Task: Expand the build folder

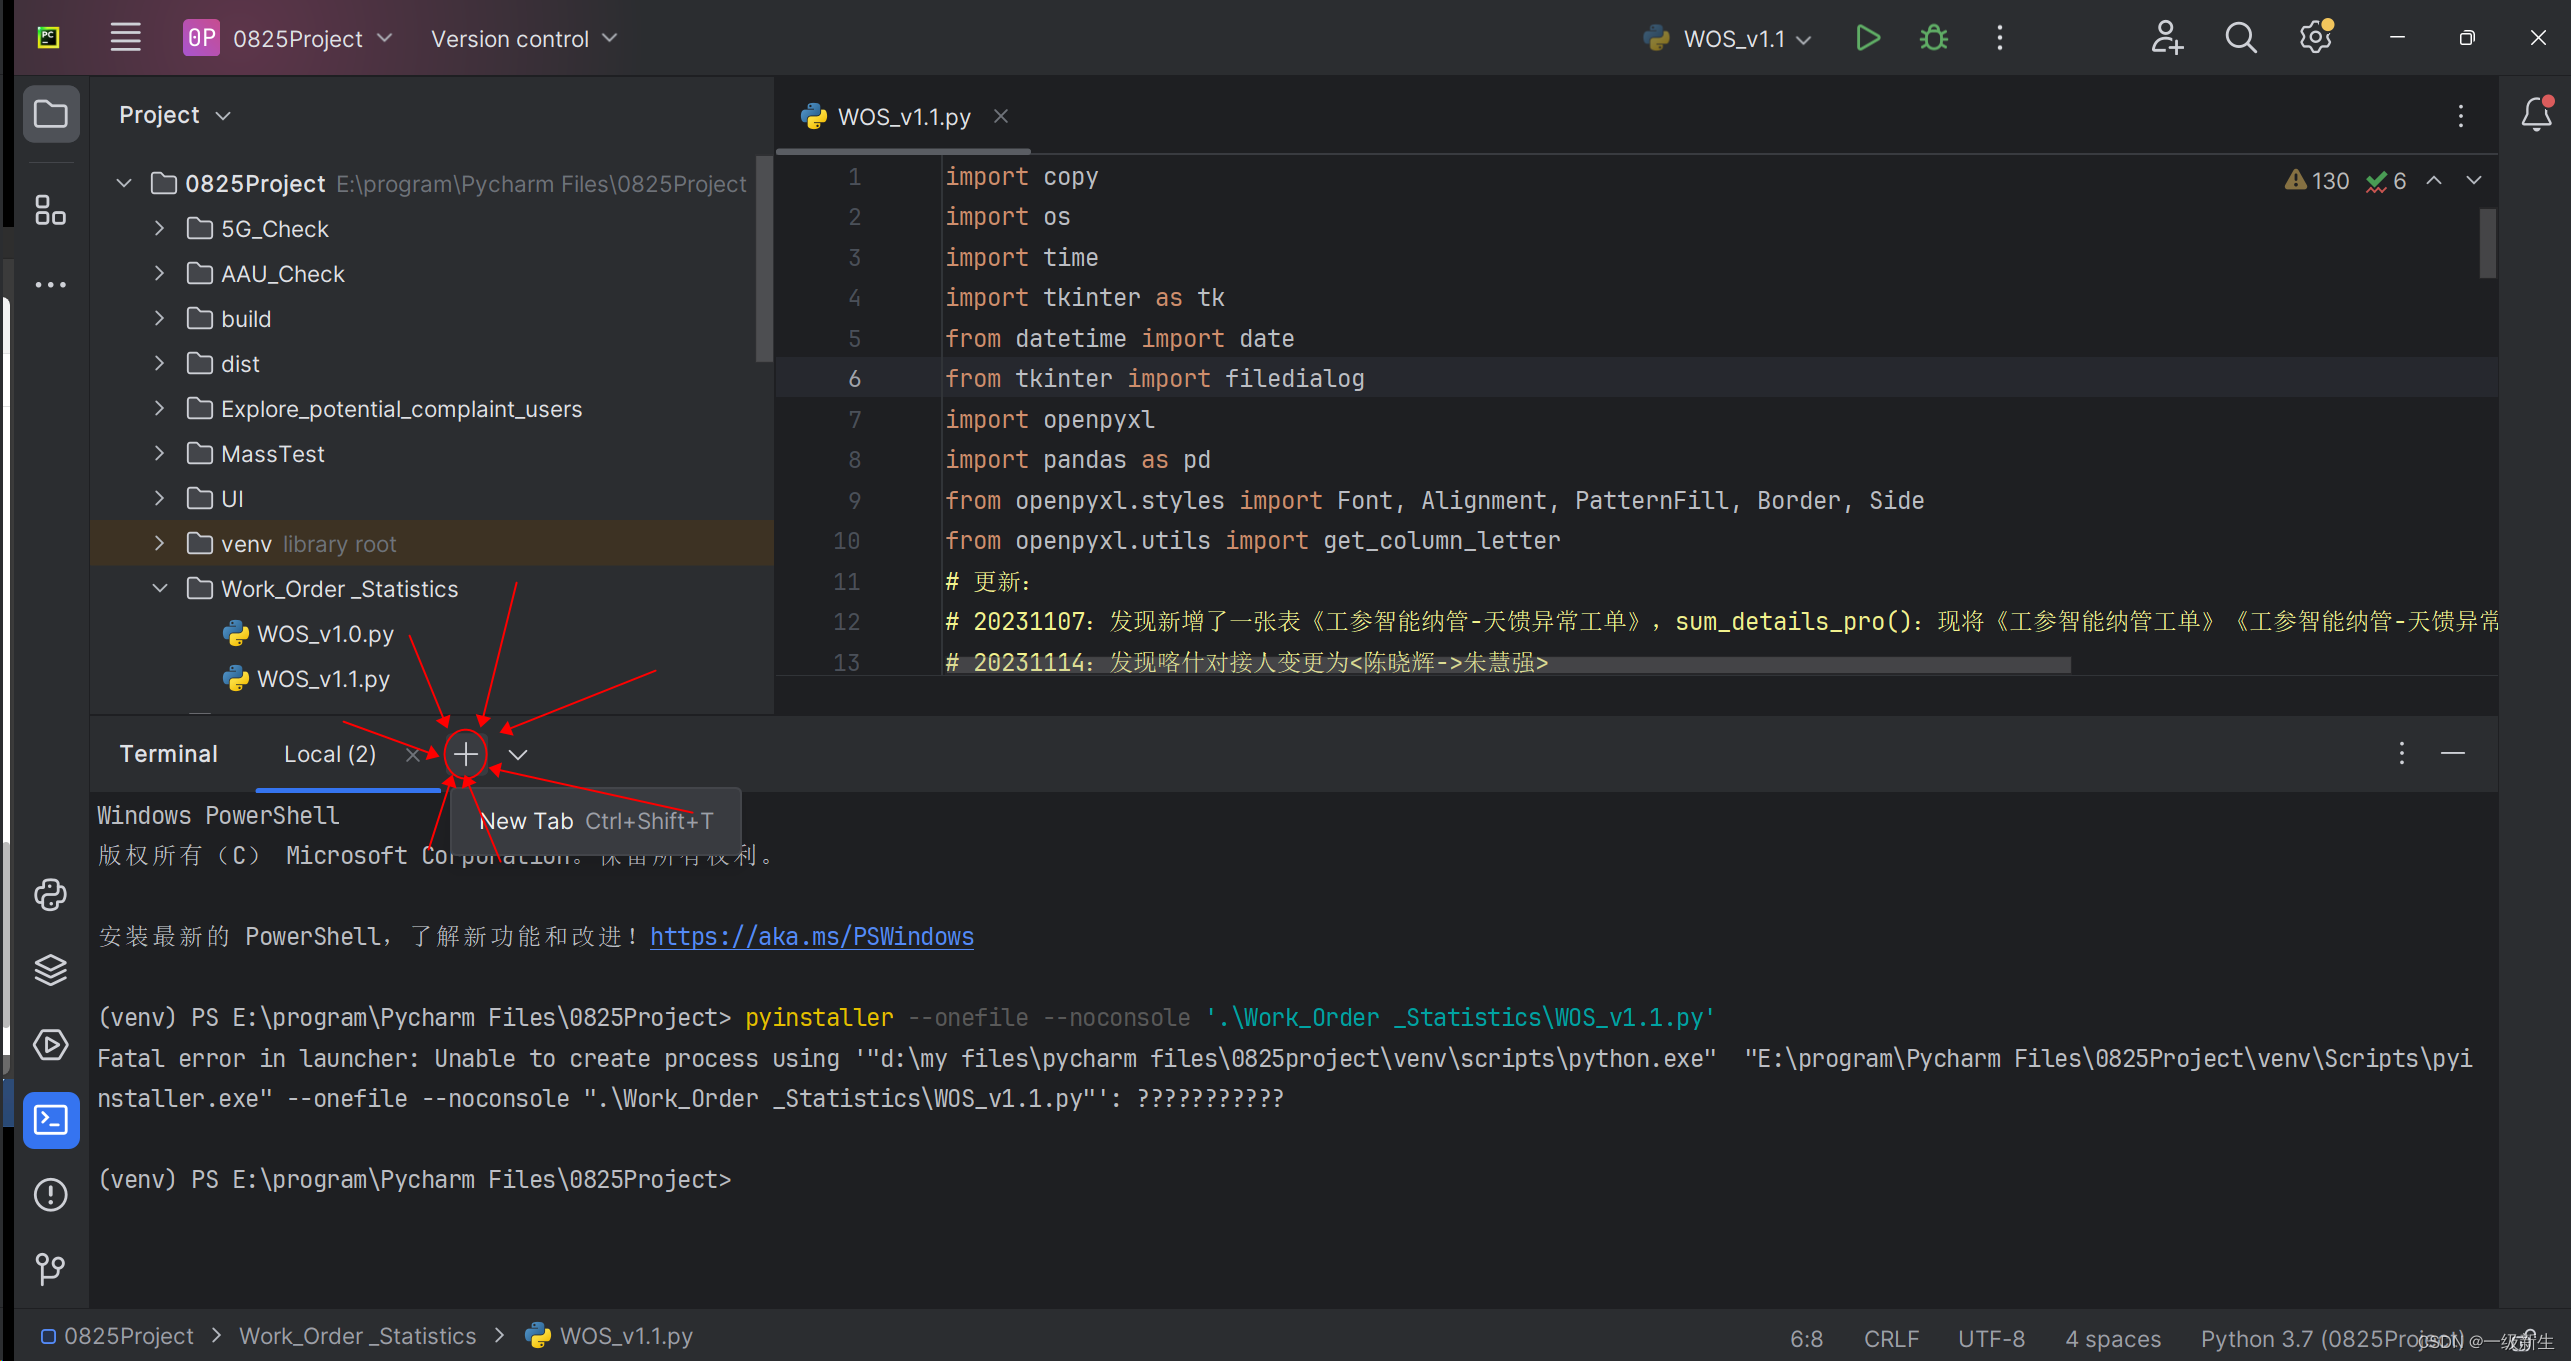Action: [159, 318]
